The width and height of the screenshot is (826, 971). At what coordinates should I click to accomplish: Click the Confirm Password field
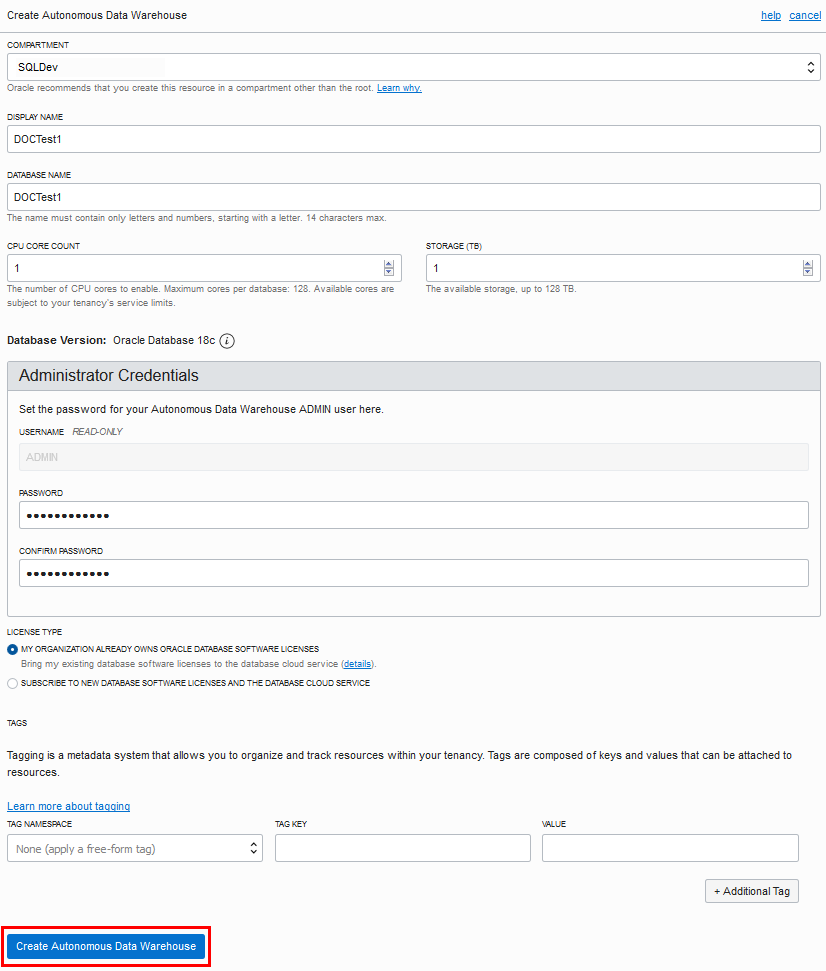(413, 573)
